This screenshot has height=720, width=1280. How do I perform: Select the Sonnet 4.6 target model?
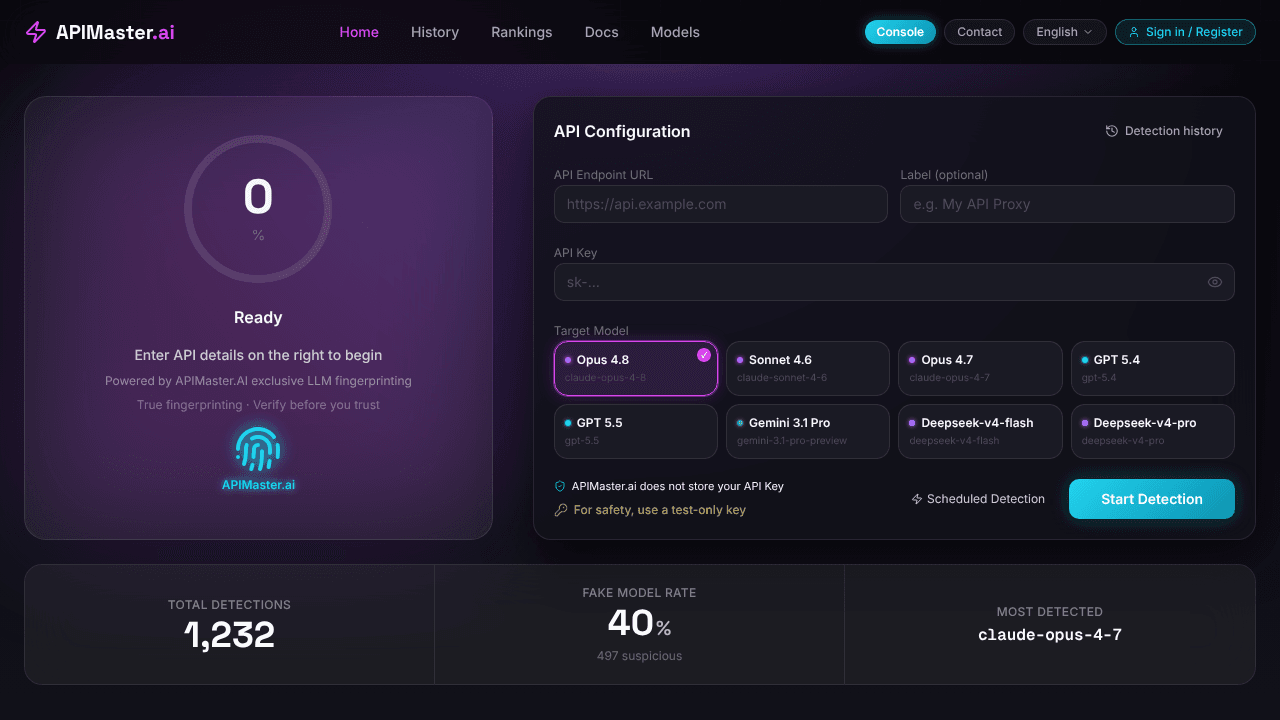[x=808, y=369]
